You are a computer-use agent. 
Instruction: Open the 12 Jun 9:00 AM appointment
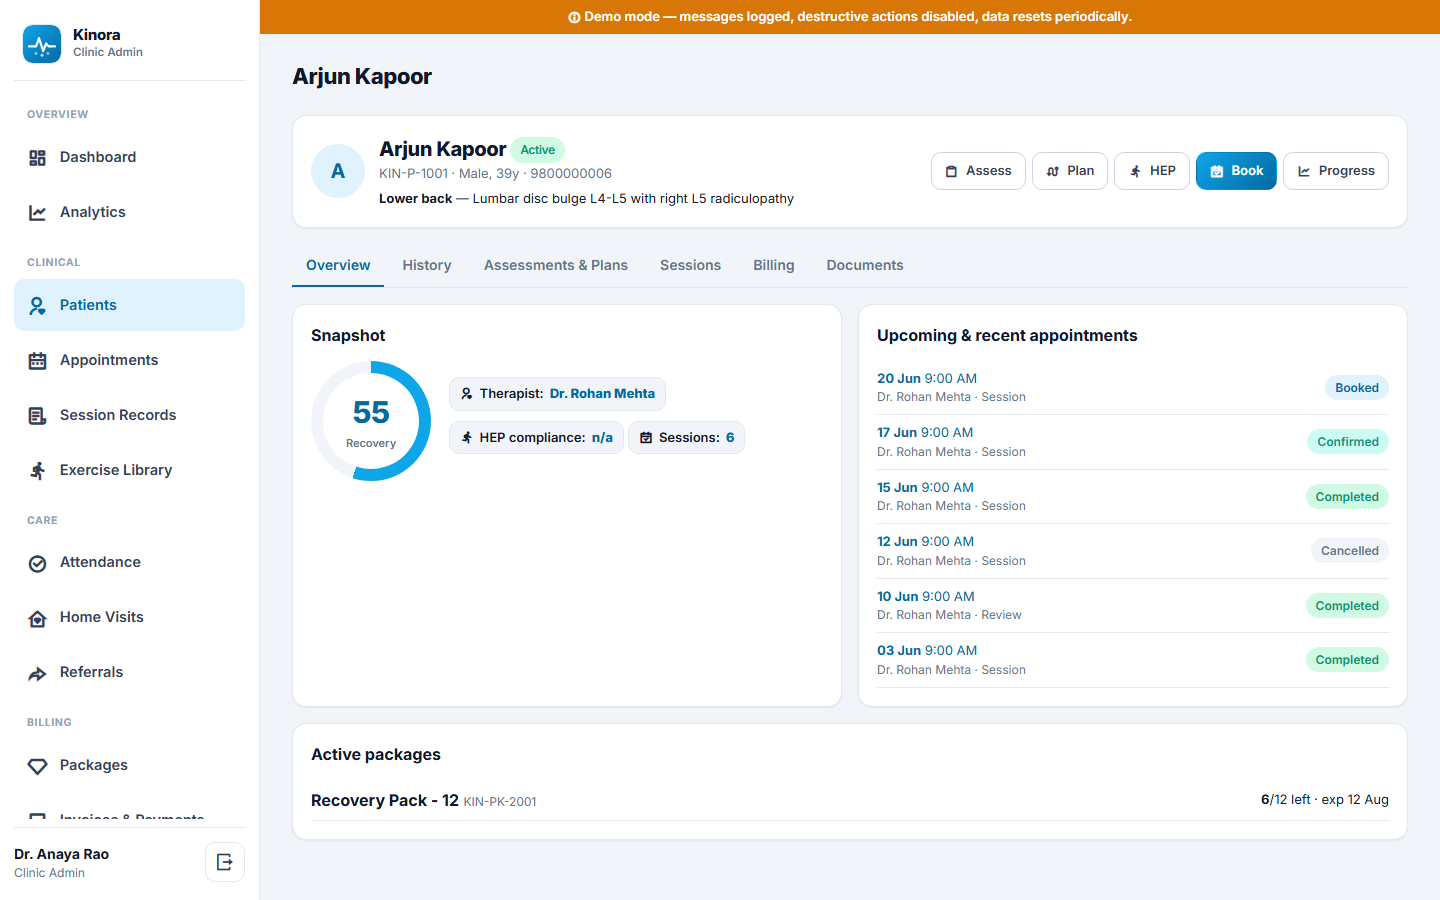coord(1133,551)
